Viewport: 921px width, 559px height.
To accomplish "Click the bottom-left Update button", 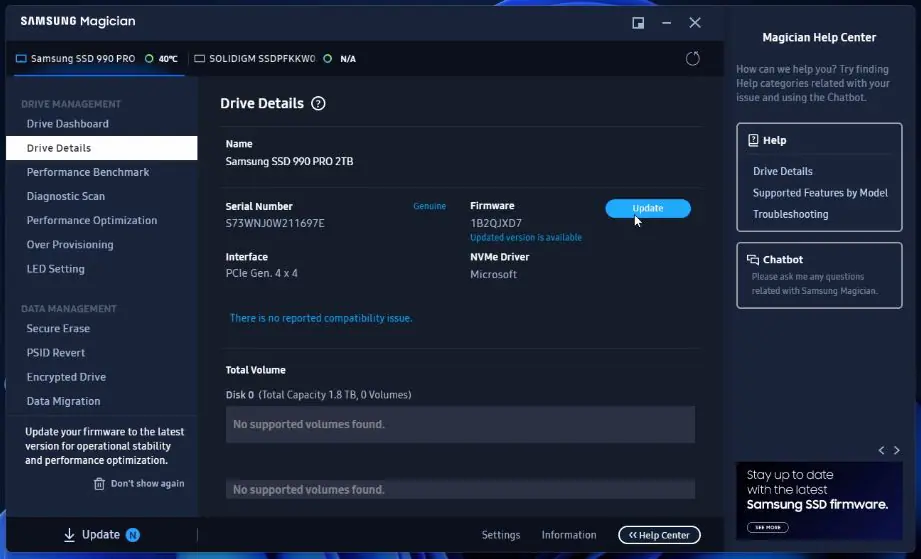I will [101, 535].
